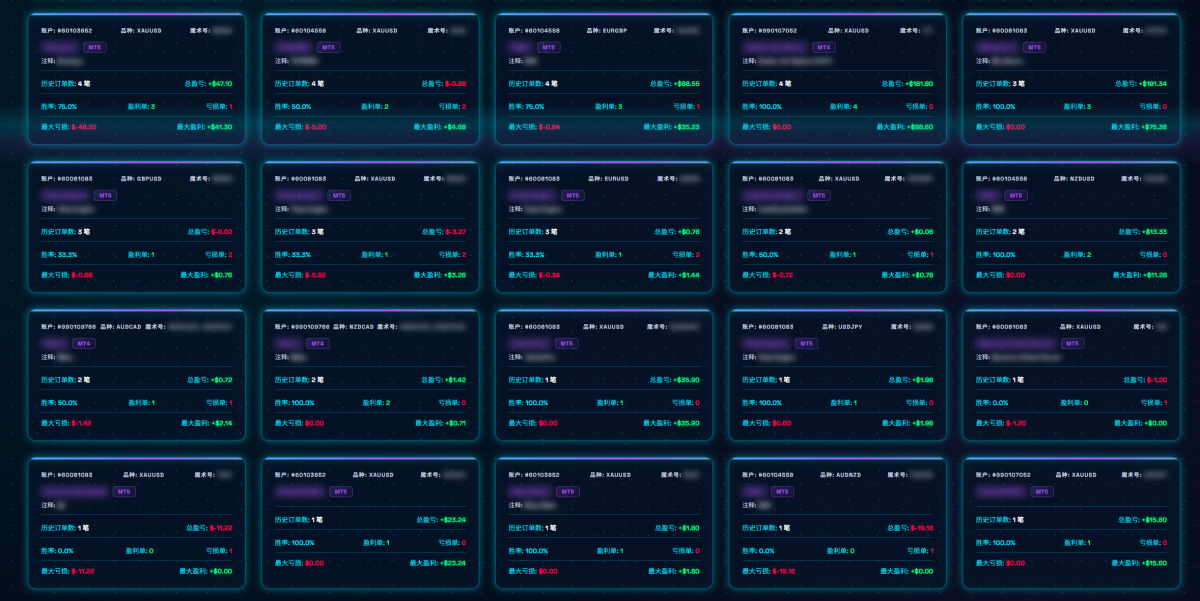
Task: Click the MT5 badge on the EURGBP card
Action: point(549,47)
